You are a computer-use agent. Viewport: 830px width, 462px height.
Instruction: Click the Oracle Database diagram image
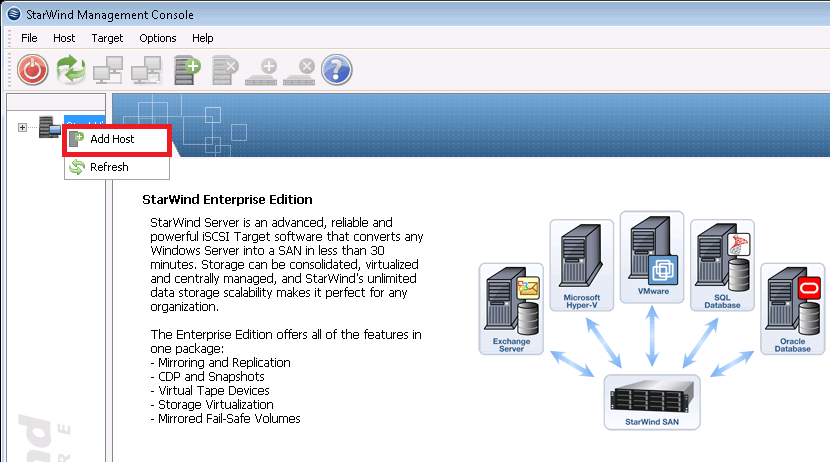tap(792, 309)
